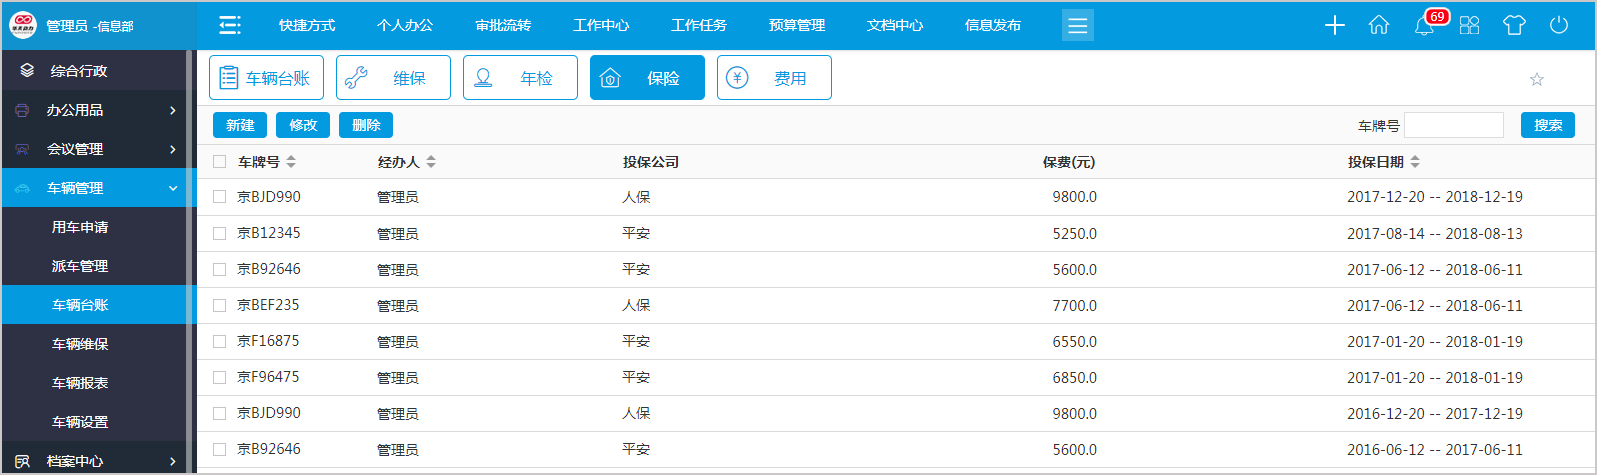
Task: Tick the checkbox for 京BEF235 row
Action: coord(220,306)
